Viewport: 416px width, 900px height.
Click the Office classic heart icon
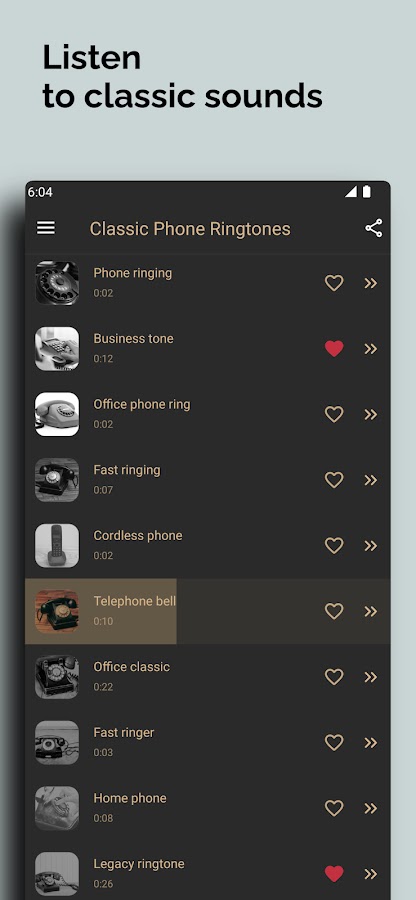coord(334,677)
